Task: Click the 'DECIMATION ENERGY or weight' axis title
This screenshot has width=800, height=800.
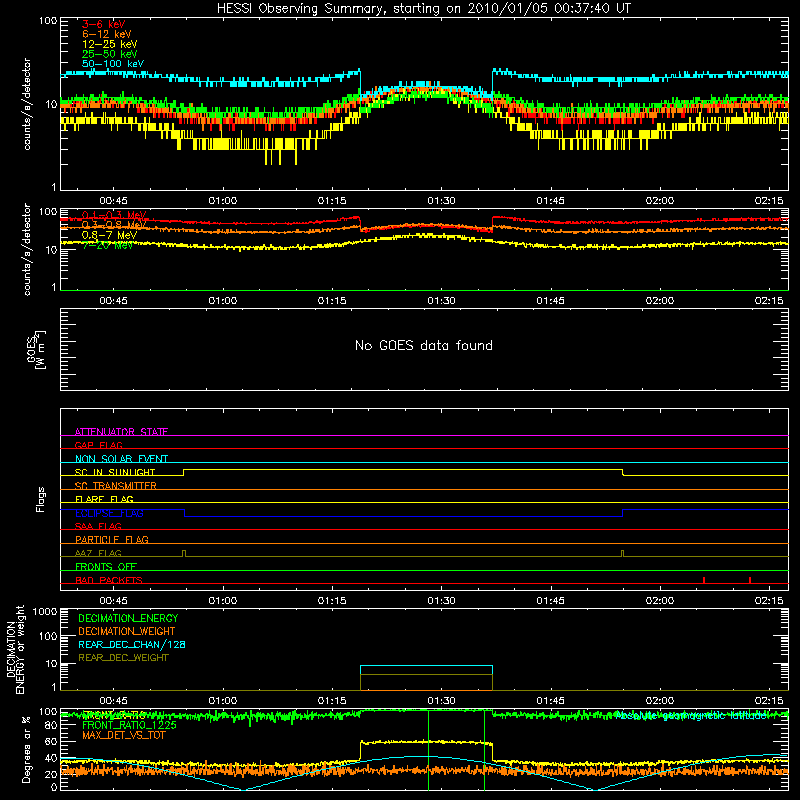Action: [15, 650]
